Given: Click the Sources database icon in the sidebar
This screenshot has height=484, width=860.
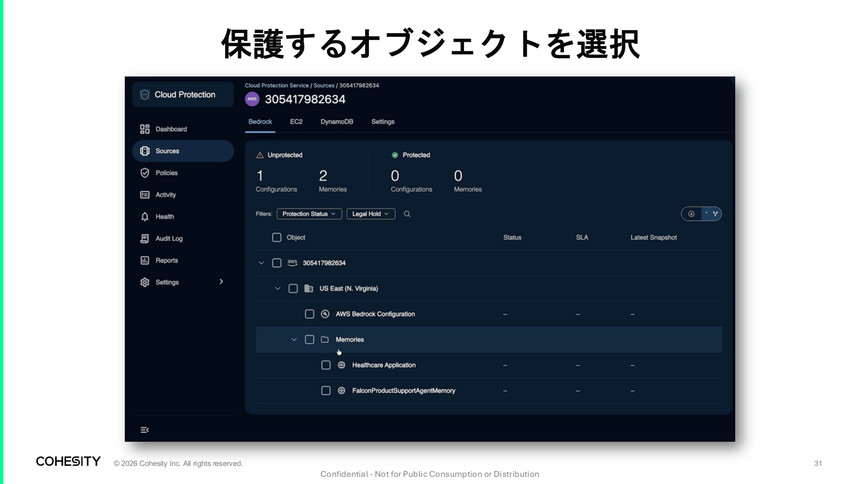Looking at the screenshot, I should tap(145, 151).
